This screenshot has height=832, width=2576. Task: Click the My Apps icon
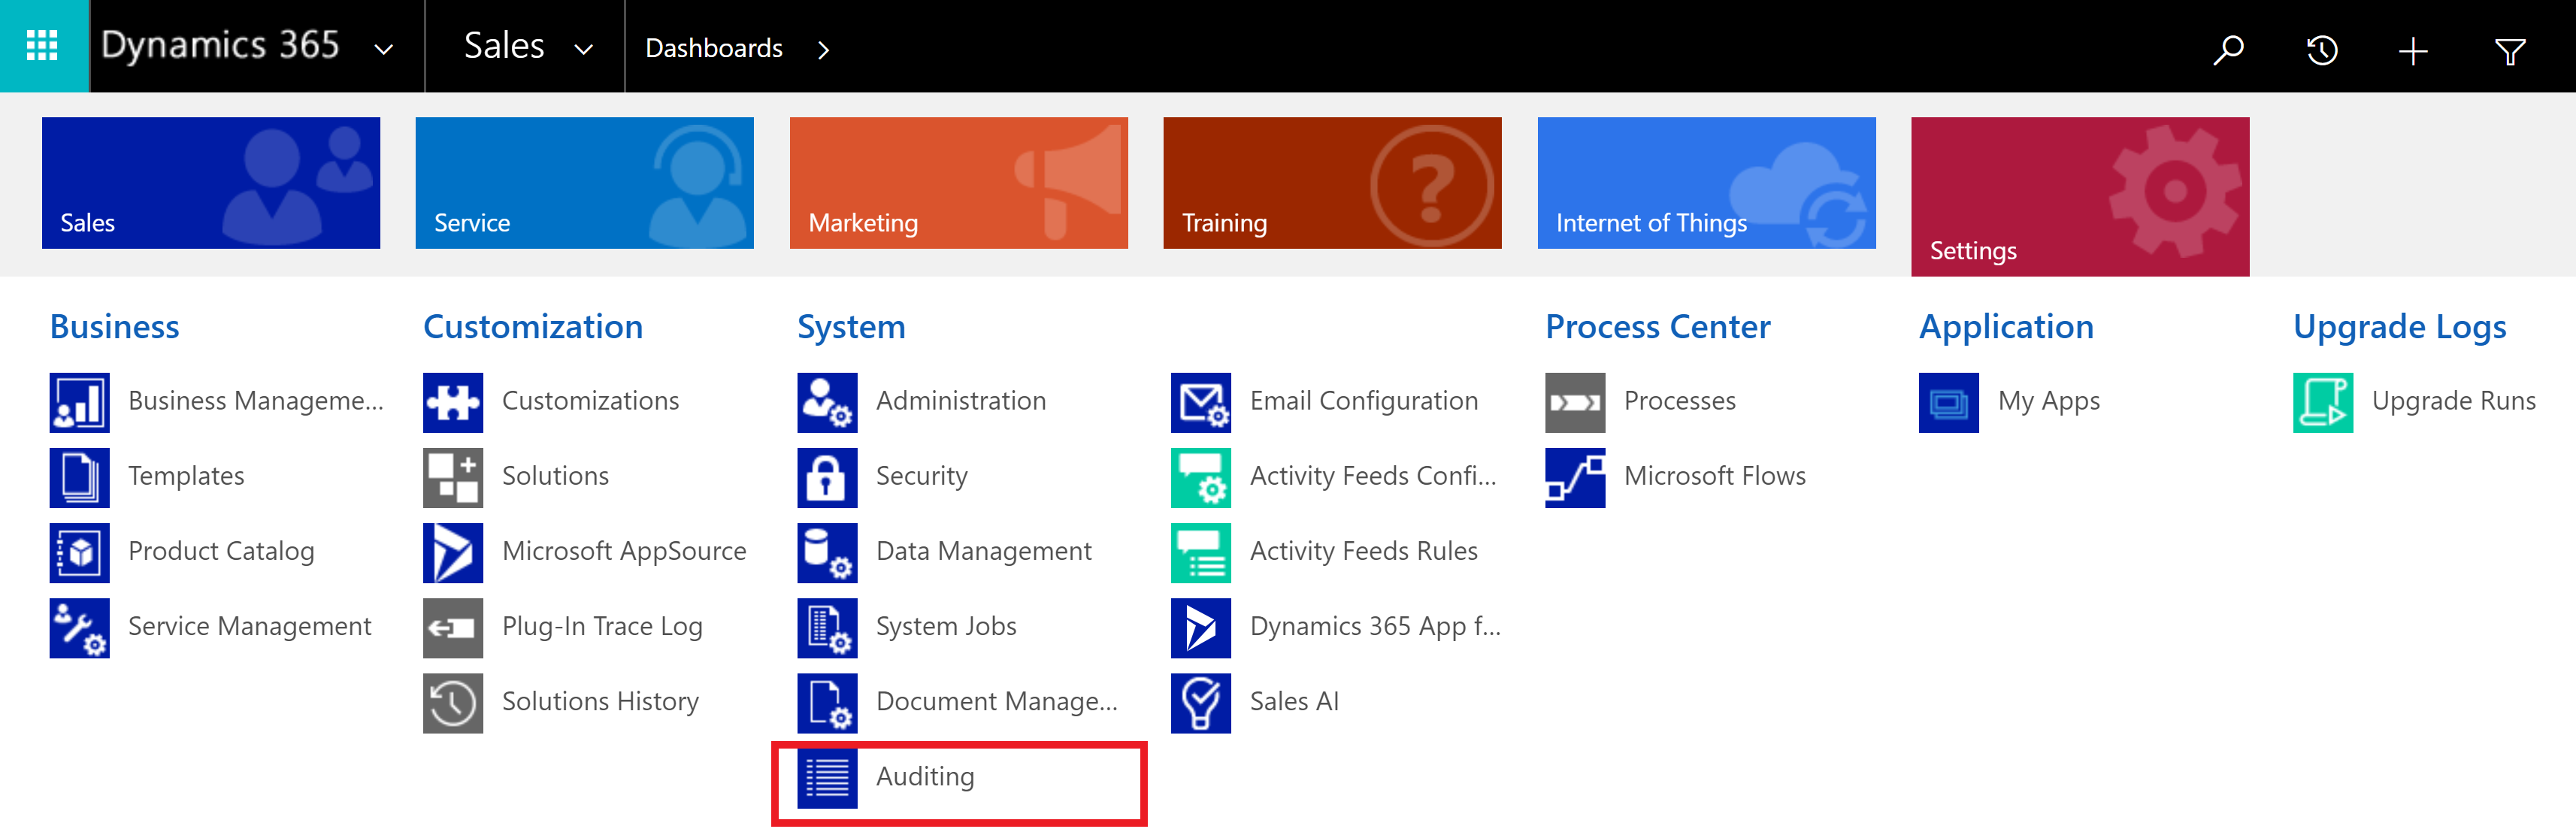(1949, 402)
